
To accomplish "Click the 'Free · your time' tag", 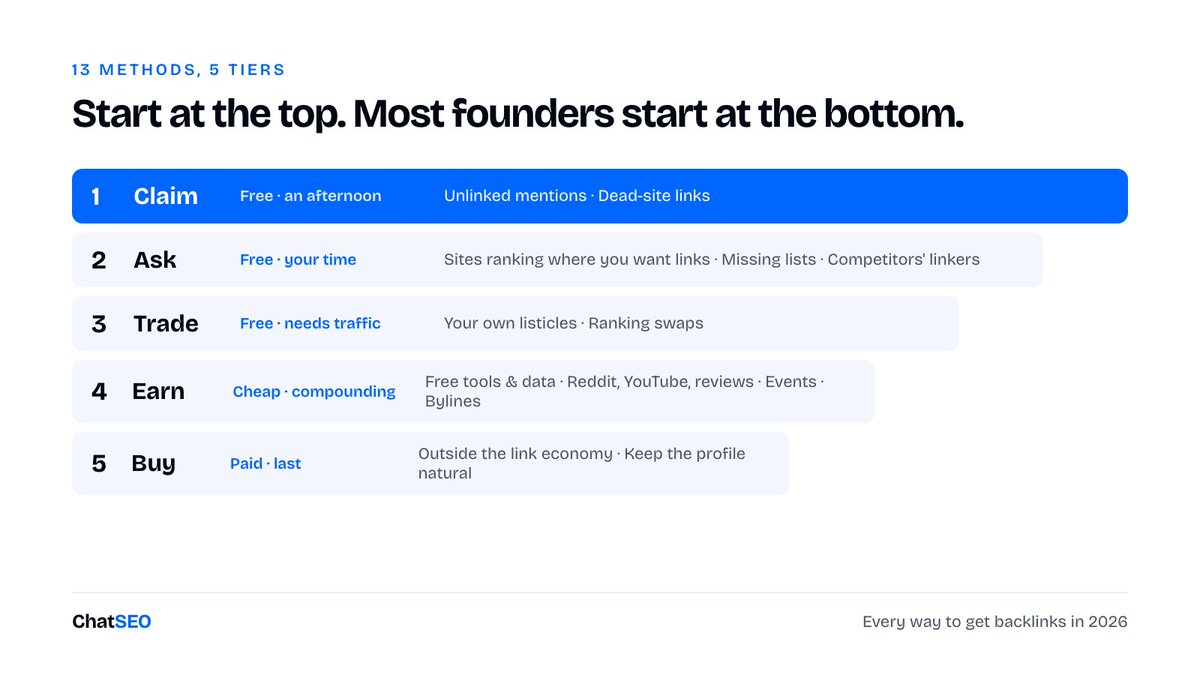I will point(298,260).
